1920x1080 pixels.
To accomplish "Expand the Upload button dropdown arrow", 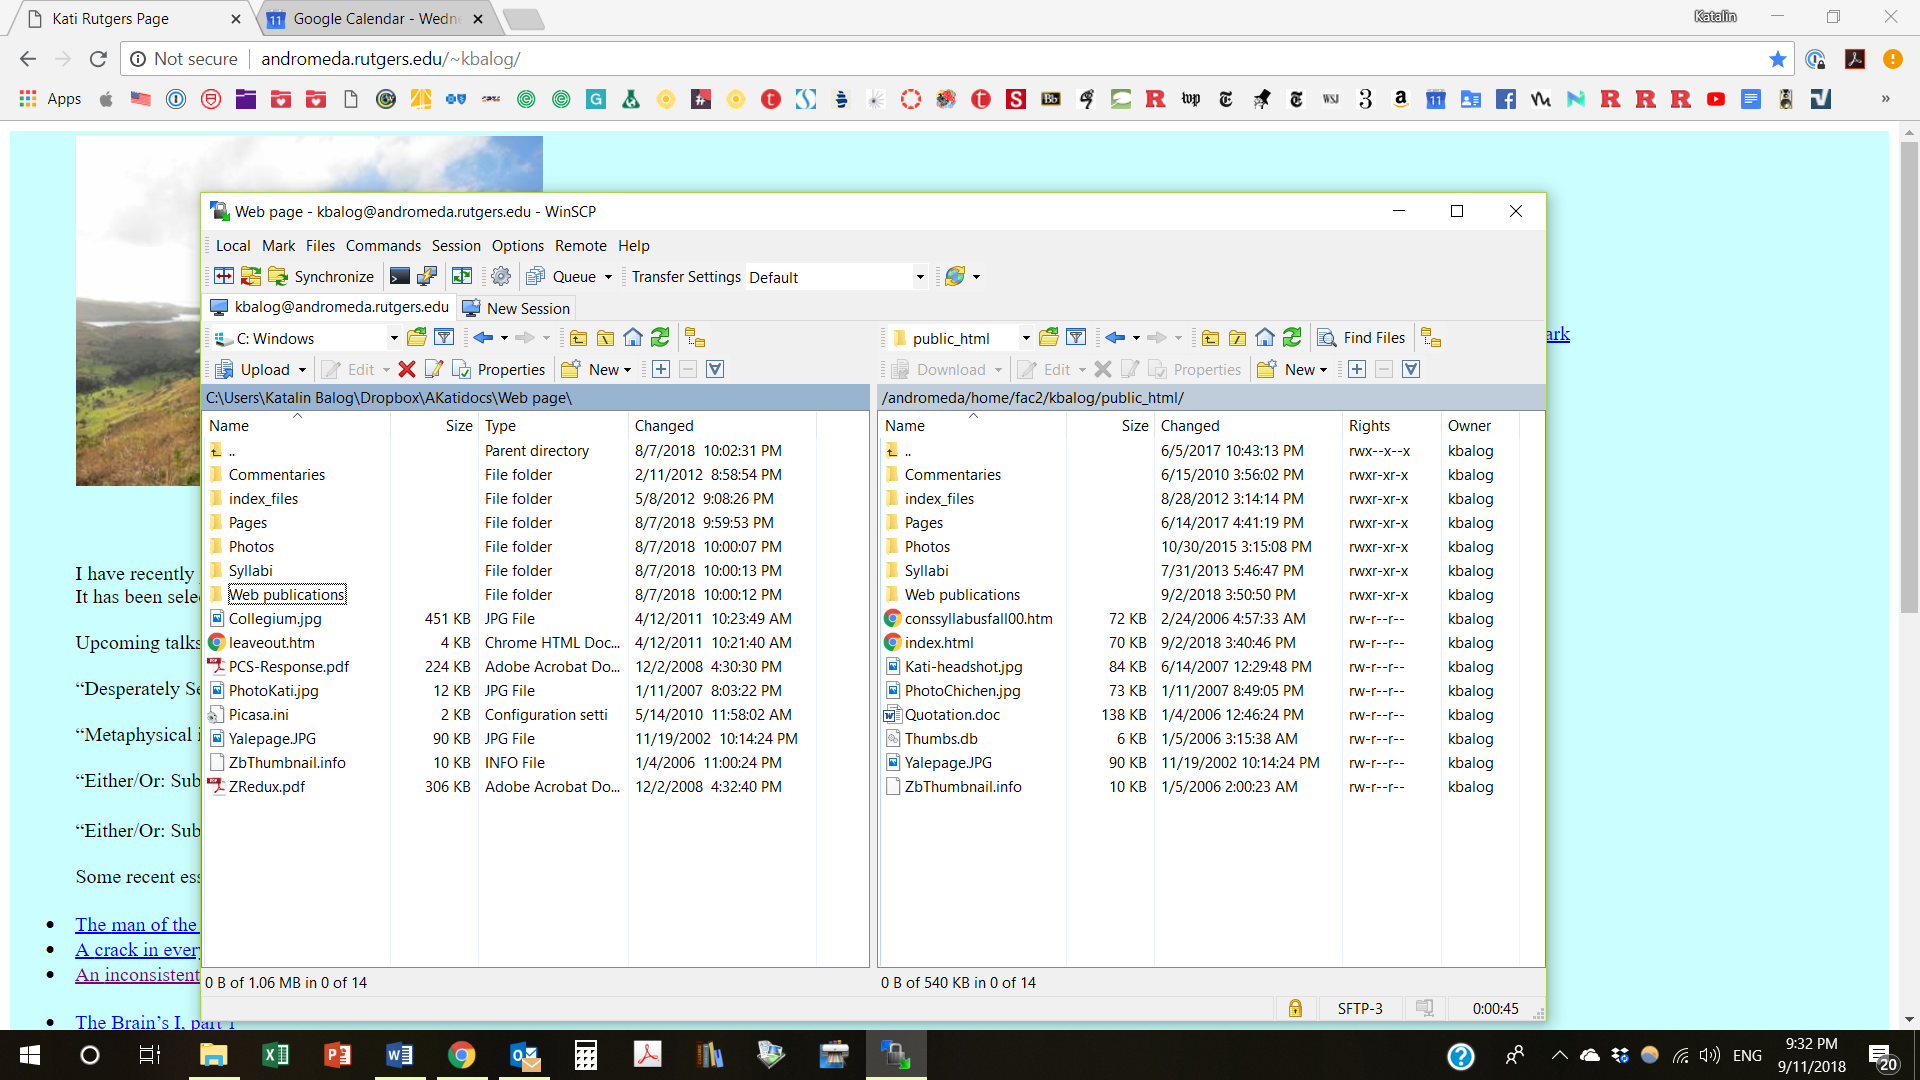I will tap(302, 370).
